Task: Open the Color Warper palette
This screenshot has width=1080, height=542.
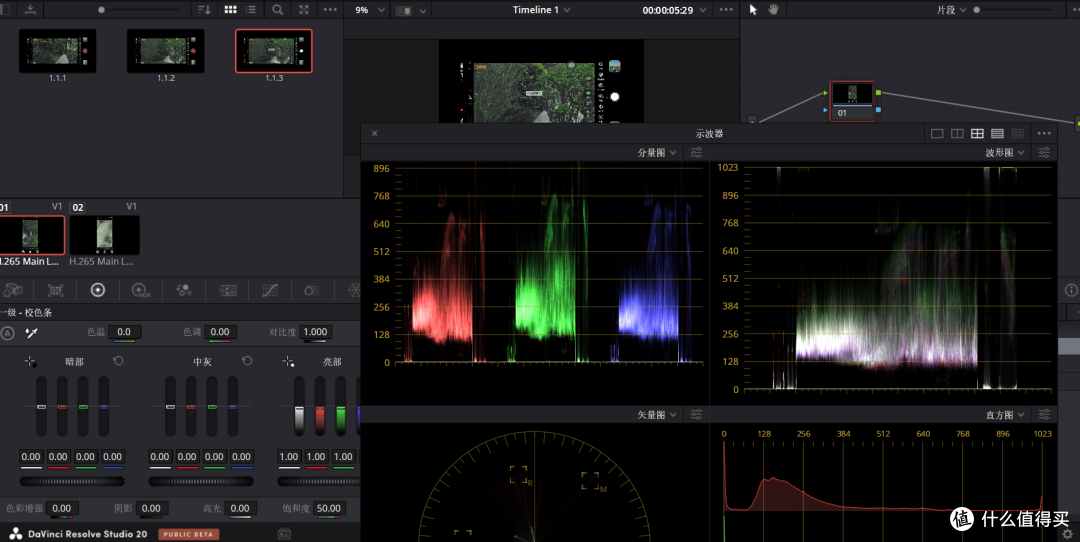Action: click(x=312, y=290)
